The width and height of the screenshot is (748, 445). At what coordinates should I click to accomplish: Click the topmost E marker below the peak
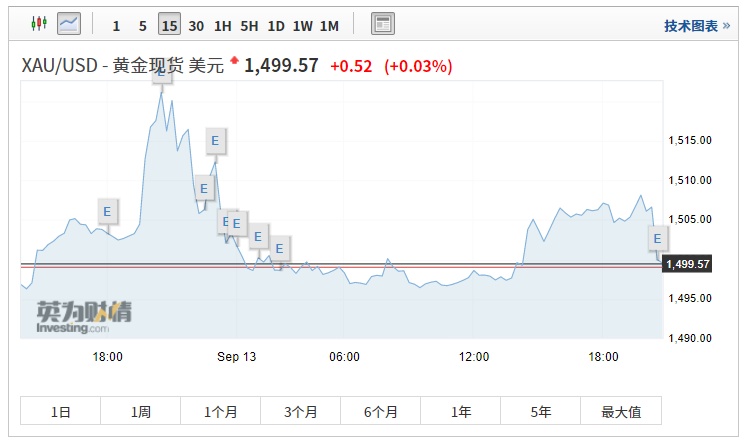coord(214,141)
